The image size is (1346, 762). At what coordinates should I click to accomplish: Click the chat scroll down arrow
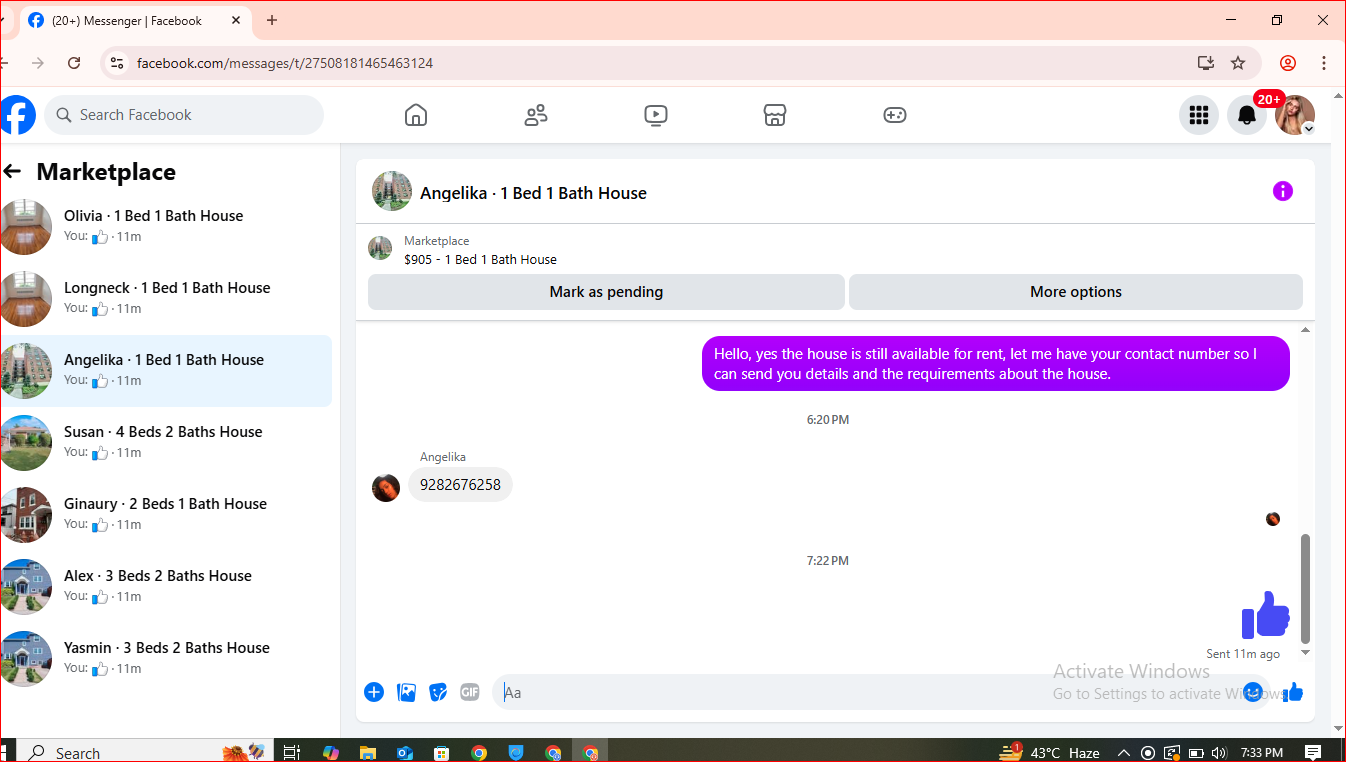(x=1305, y=652)
